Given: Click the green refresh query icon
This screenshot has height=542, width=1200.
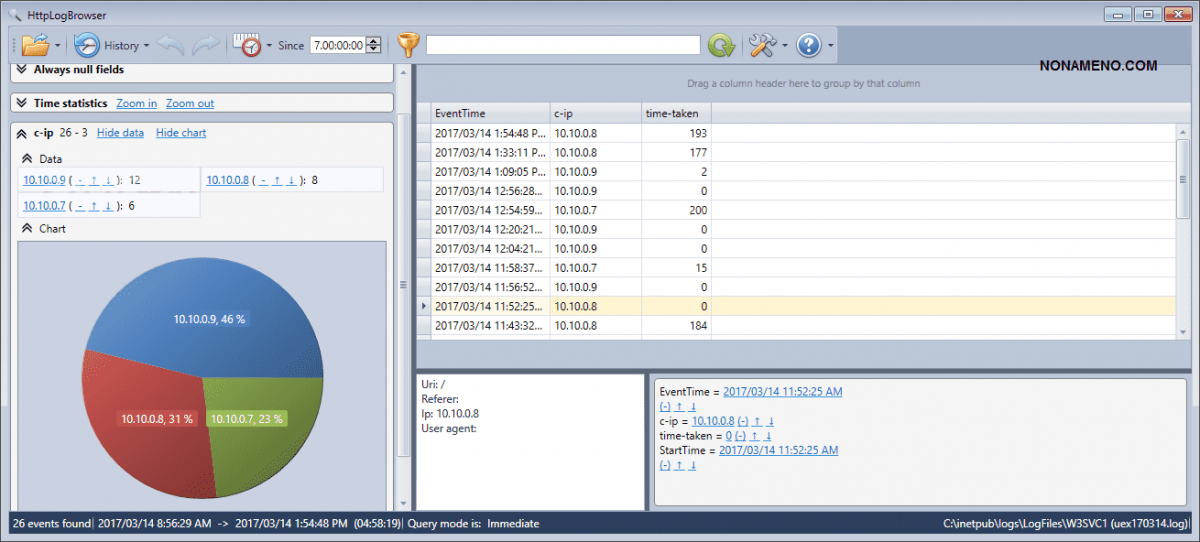Looking at the screenshot, I should tap(720, 45).
